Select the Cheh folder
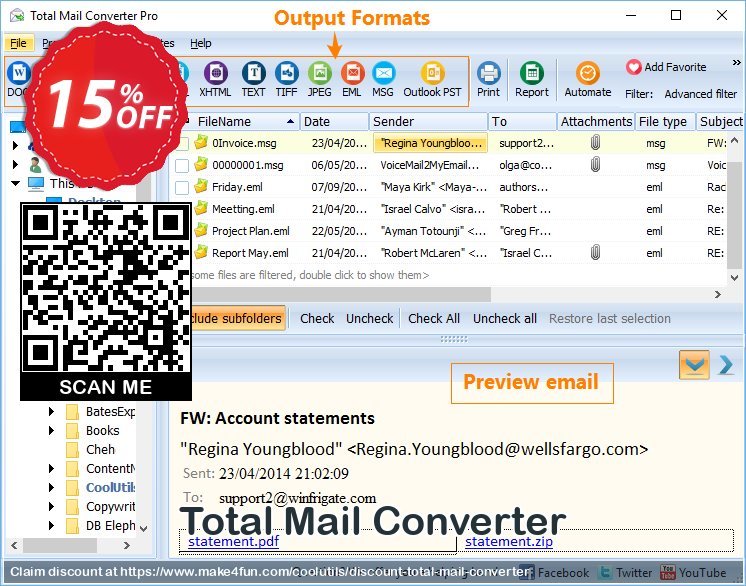The image size is (746, 586). [x=100, y=449]
